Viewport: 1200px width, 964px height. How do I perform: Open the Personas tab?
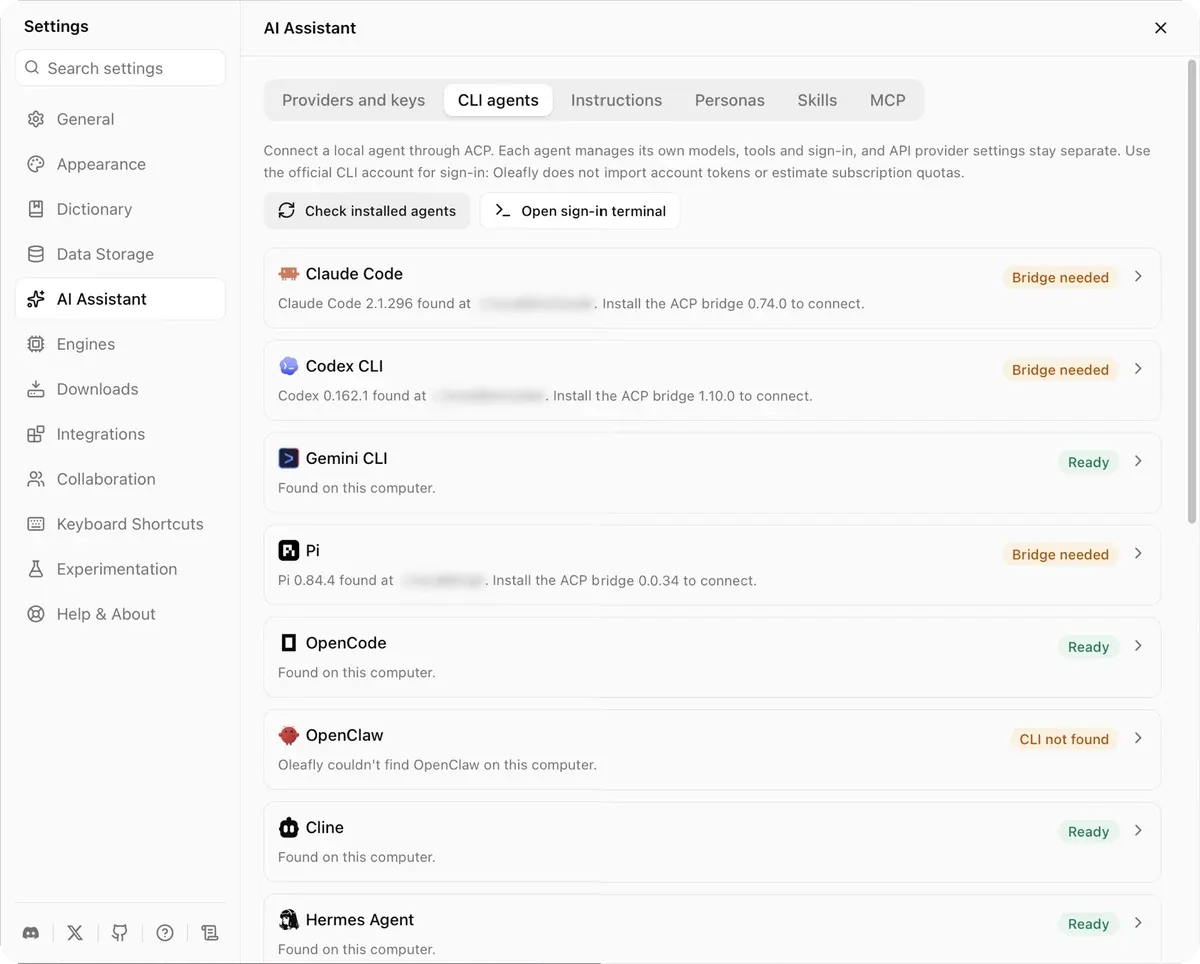point(730,100)
